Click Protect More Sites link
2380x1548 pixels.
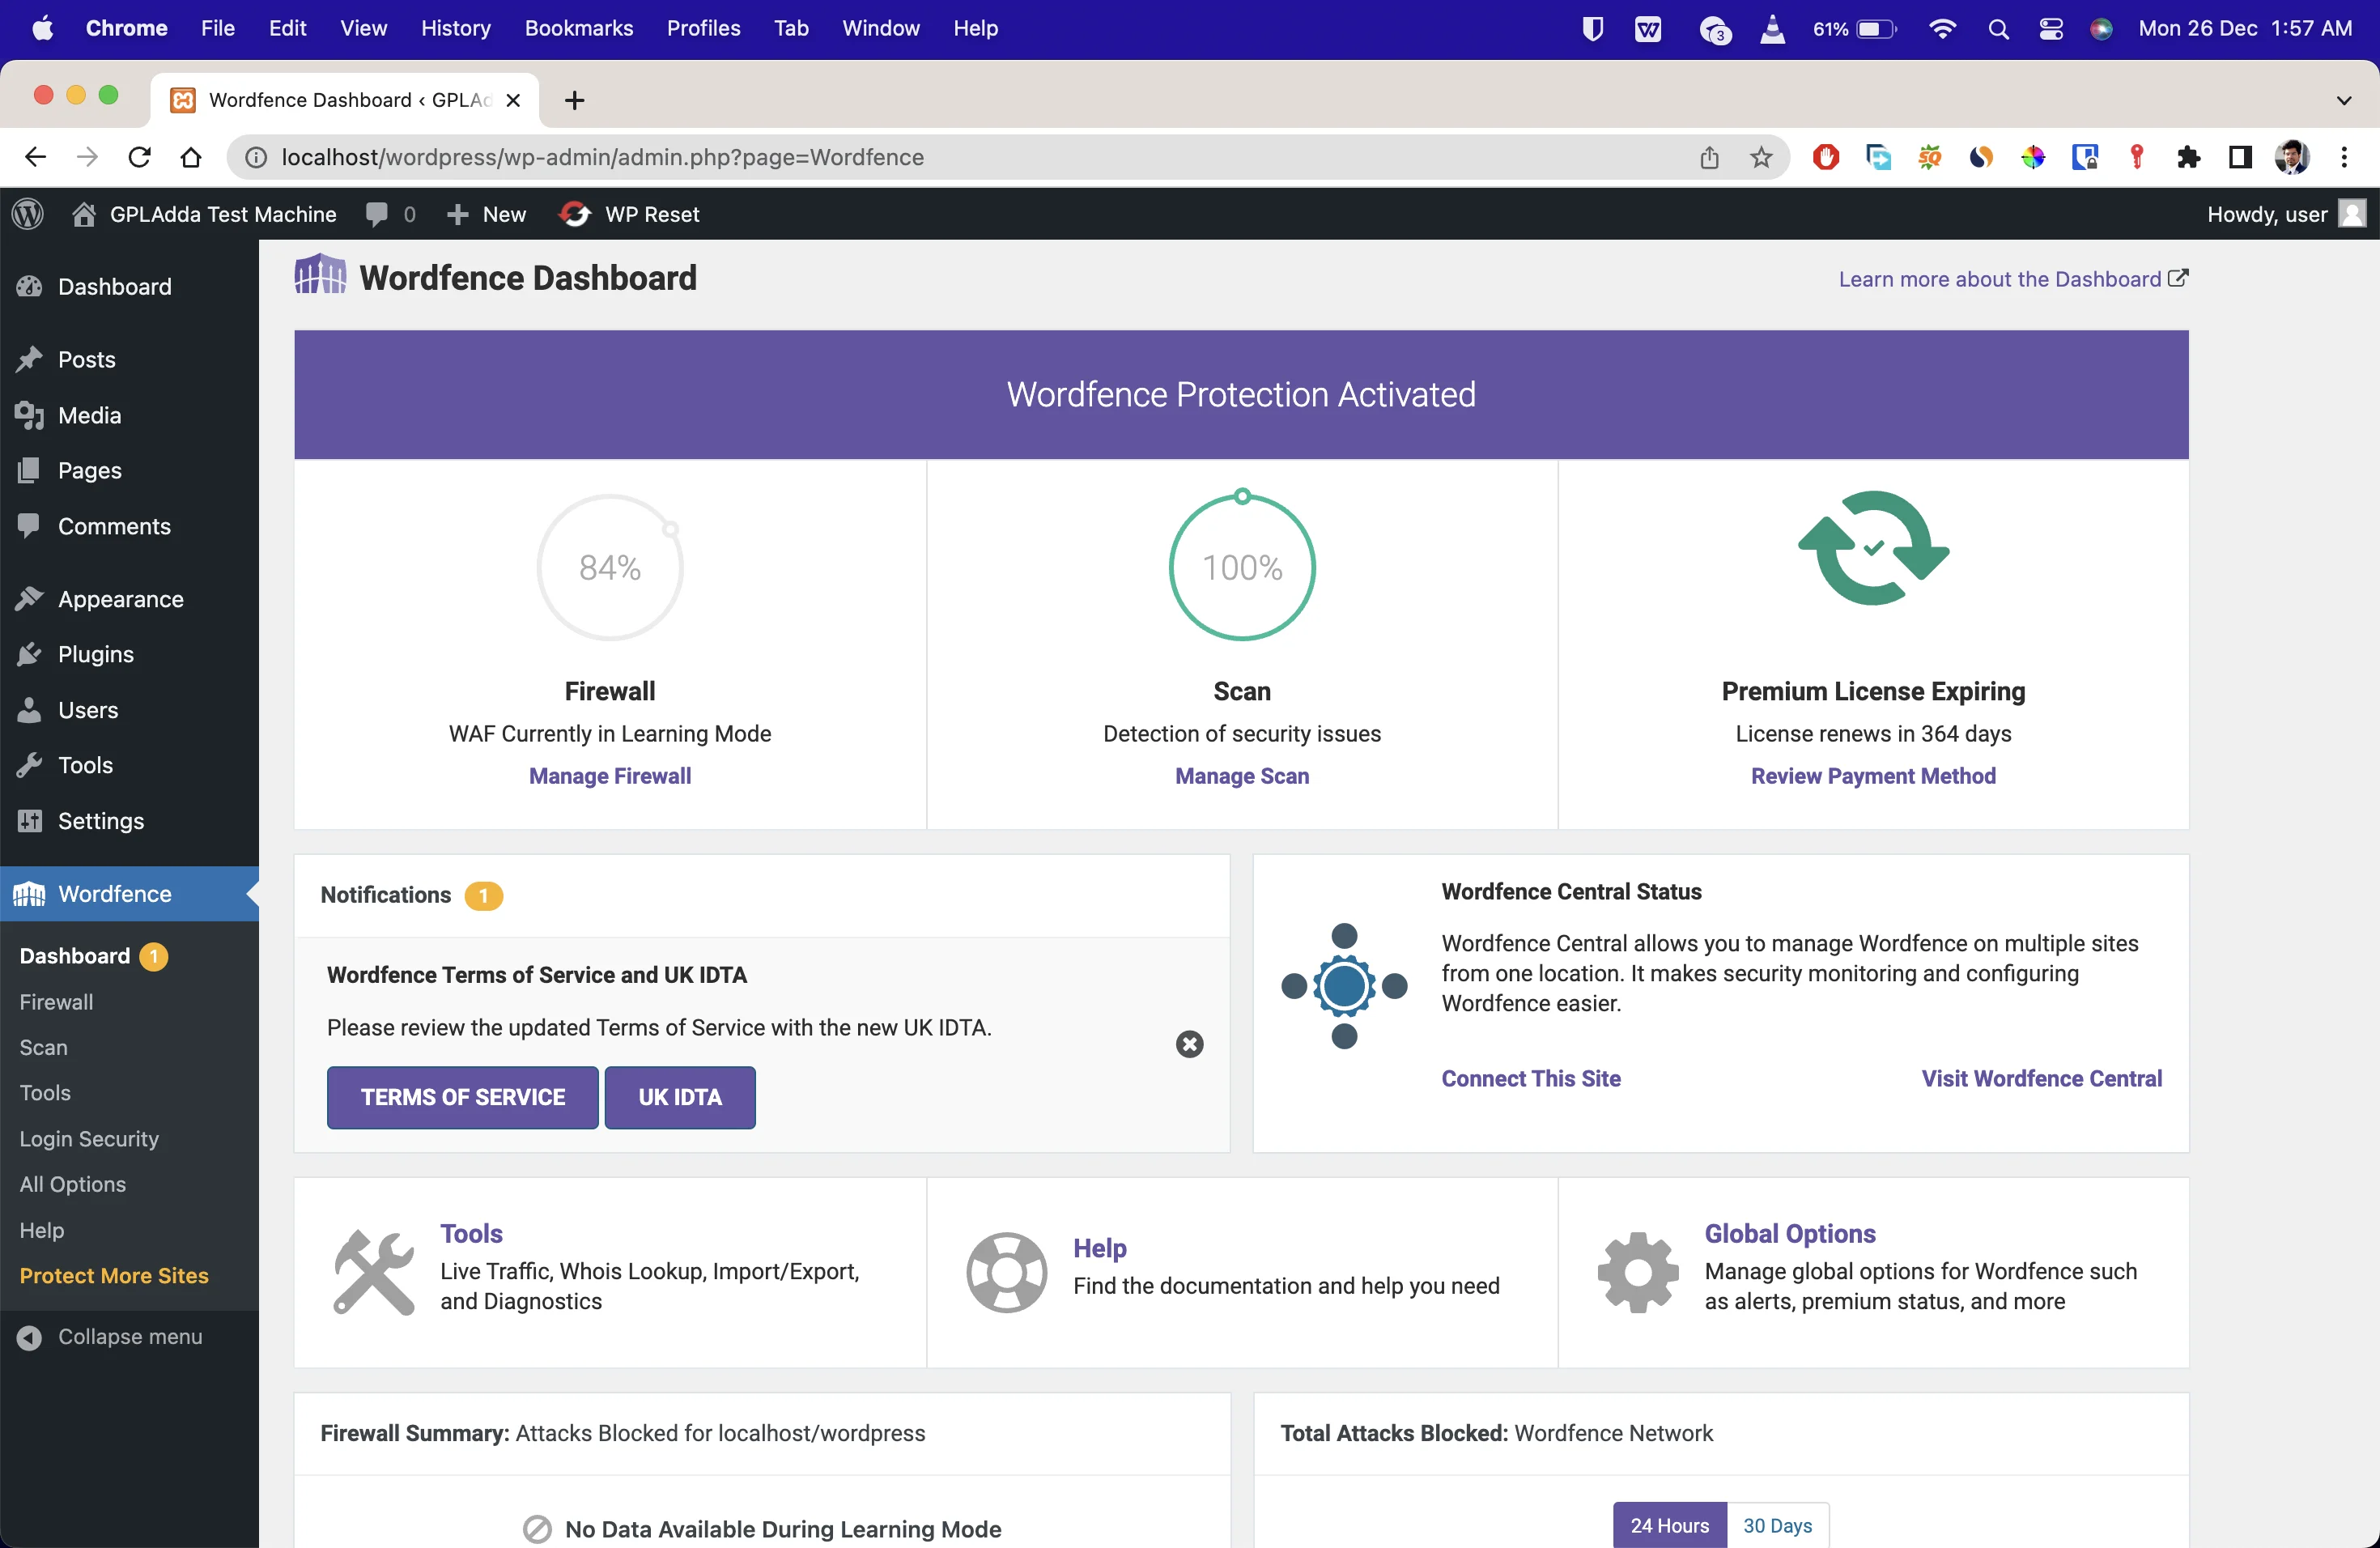point(114,1276)
